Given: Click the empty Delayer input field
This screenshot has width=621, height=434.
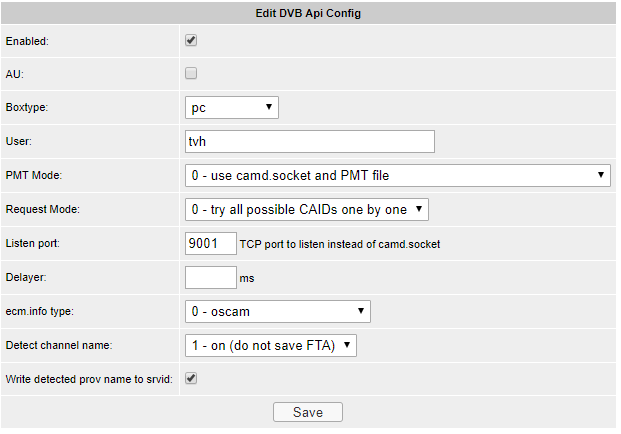Looking at the screenshot, I should point(211,278).
